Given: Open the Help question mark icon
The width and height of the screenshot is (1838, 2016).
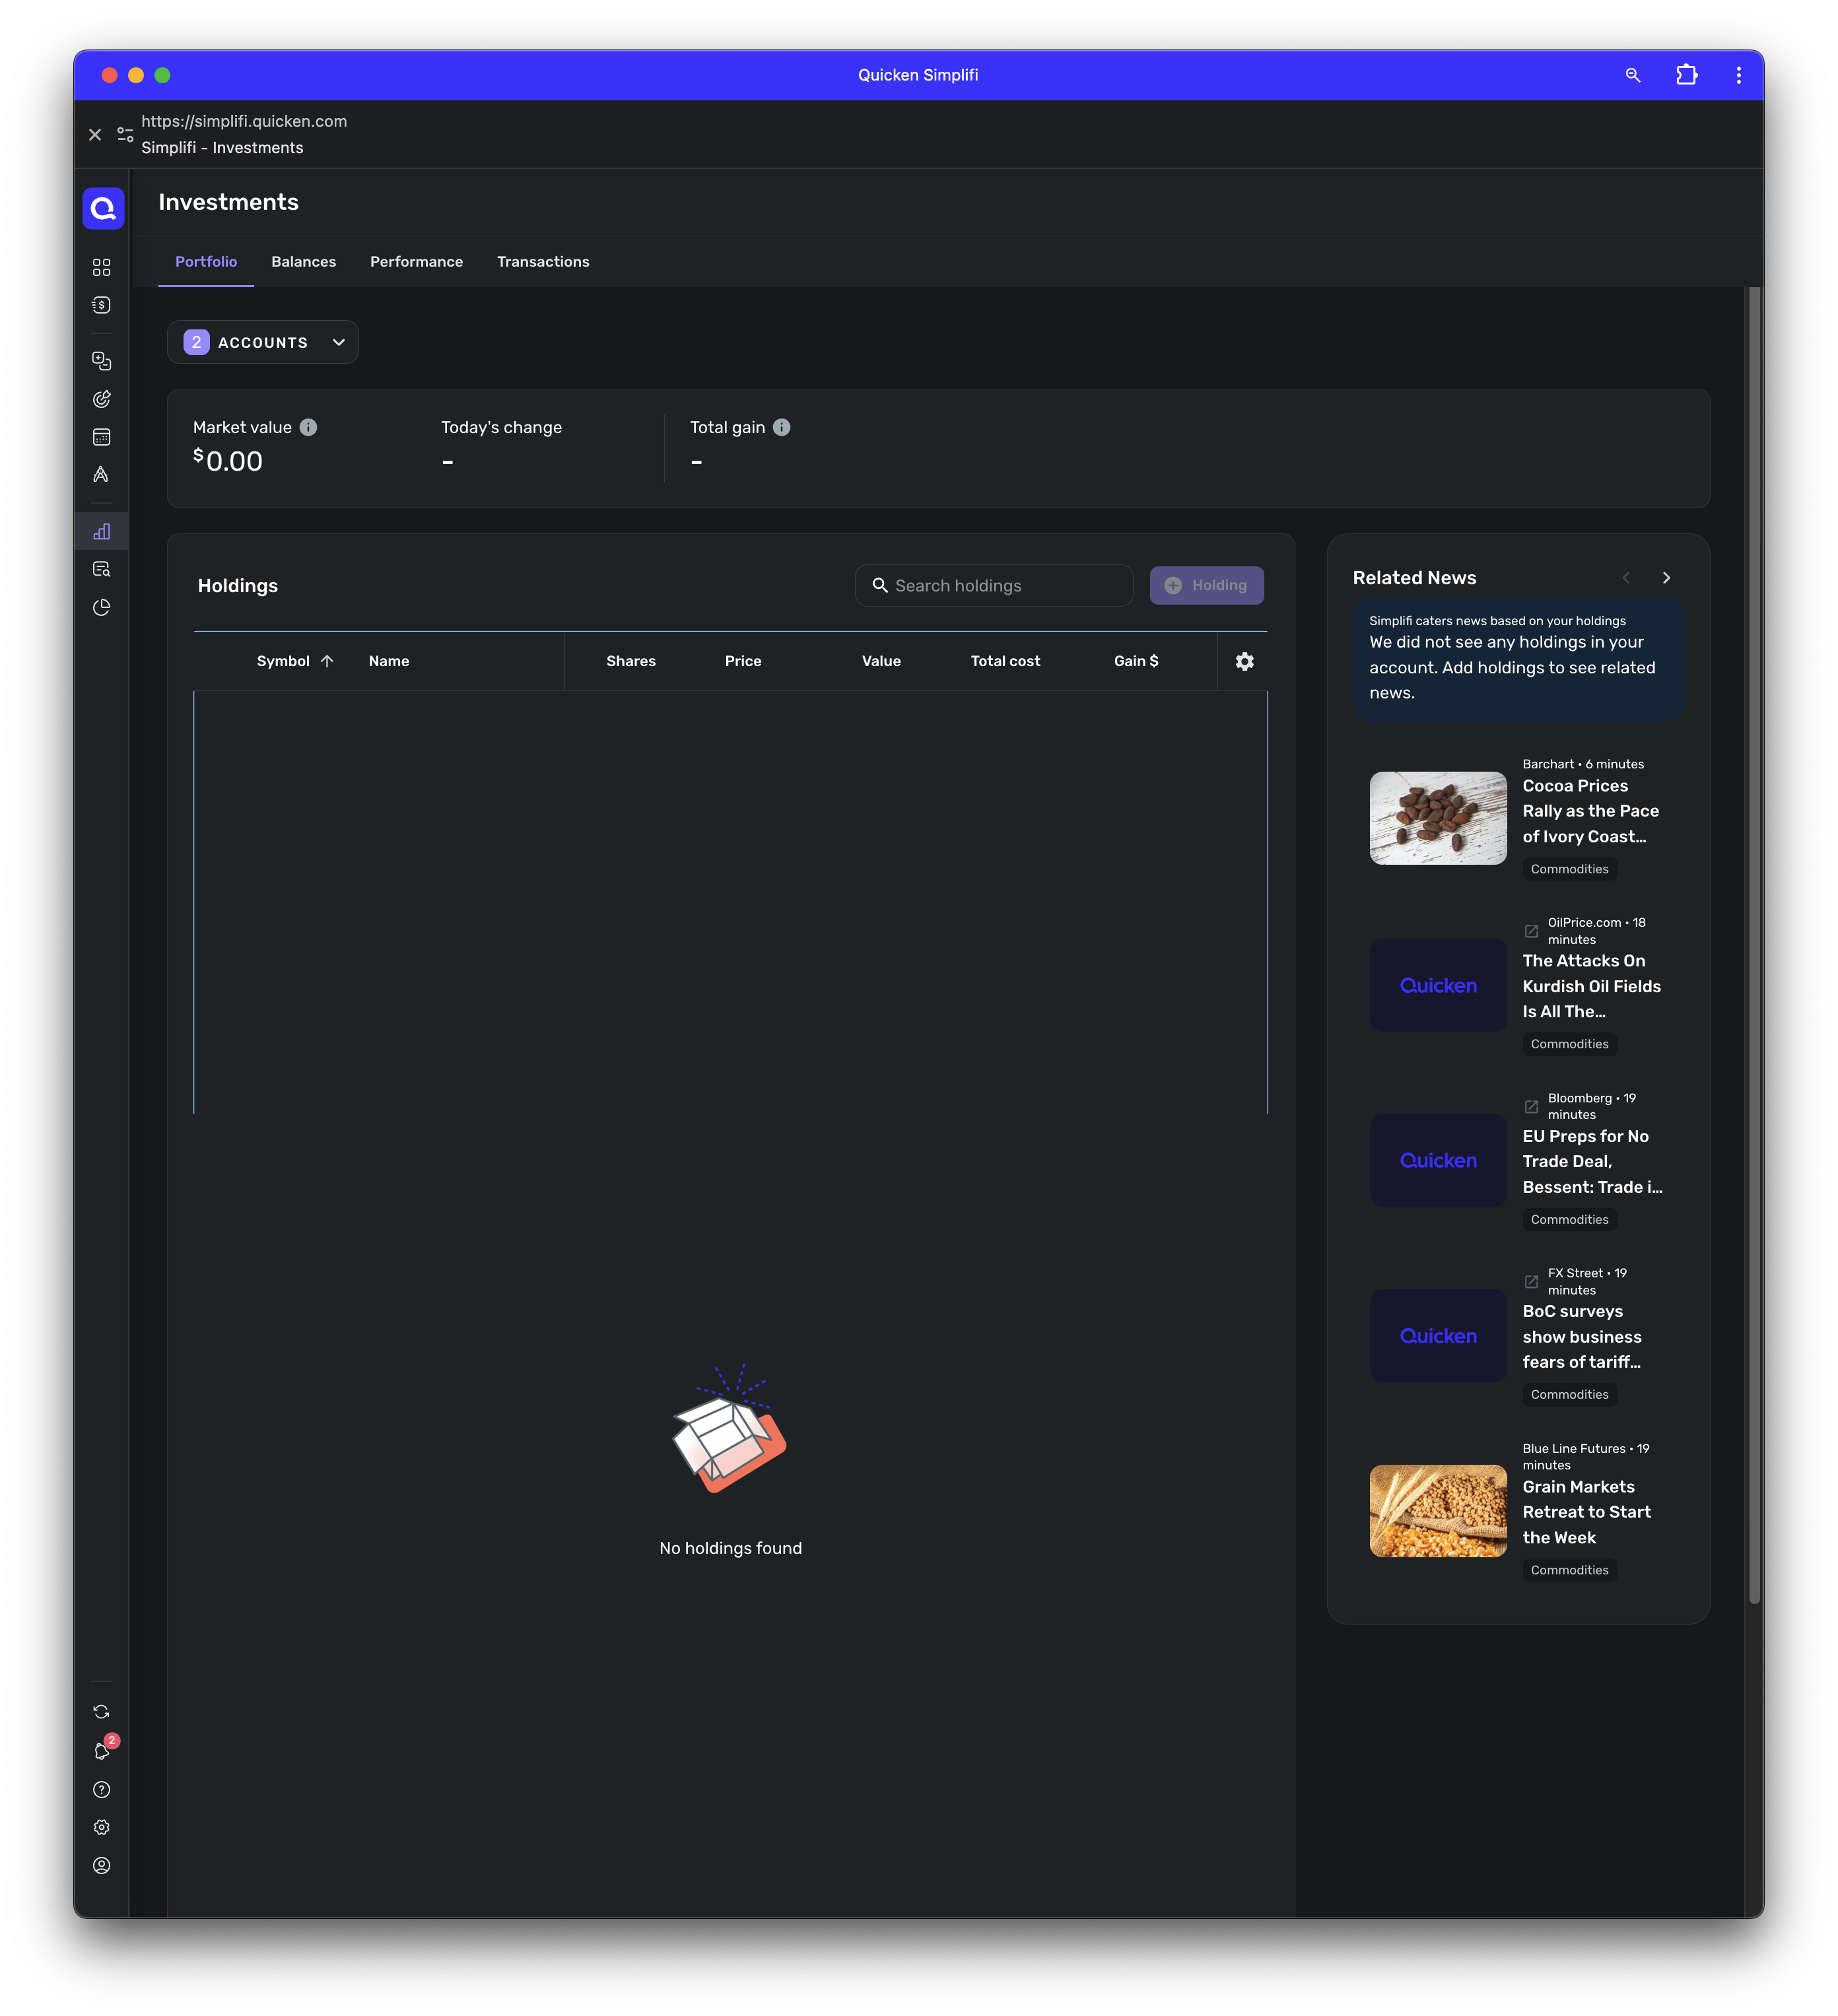Looking at the screenshot, I should point(101,1789).
